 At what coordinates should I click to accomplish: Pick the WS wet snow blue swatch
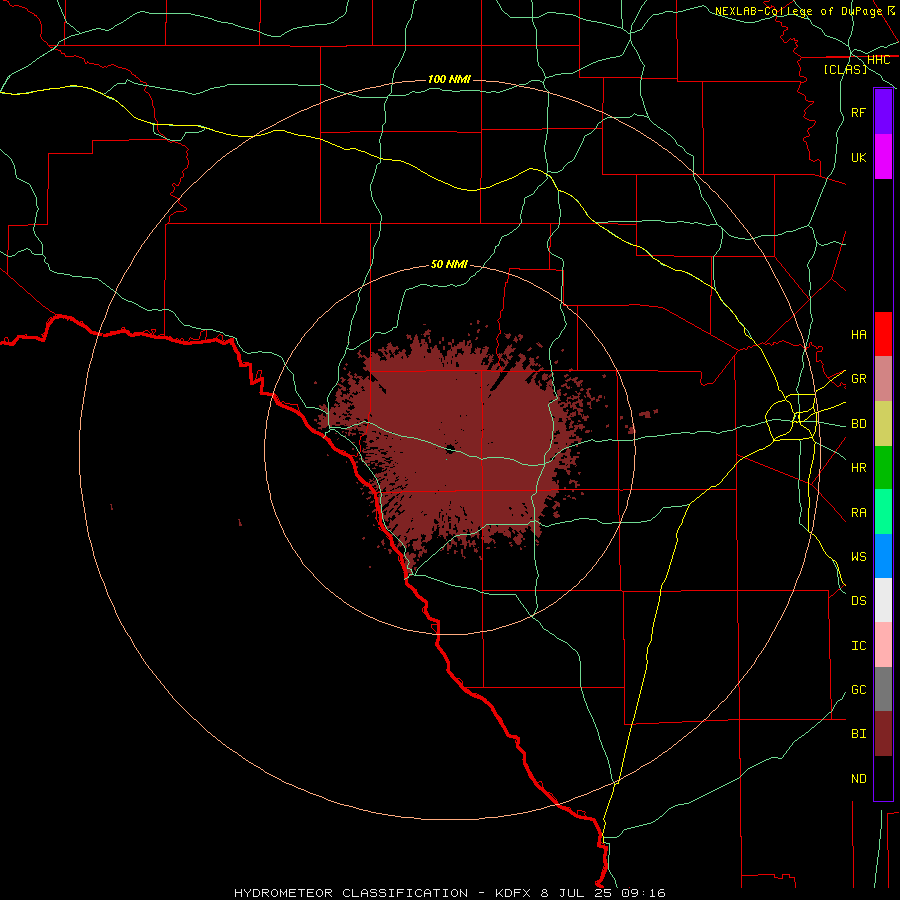coord(883,556)
